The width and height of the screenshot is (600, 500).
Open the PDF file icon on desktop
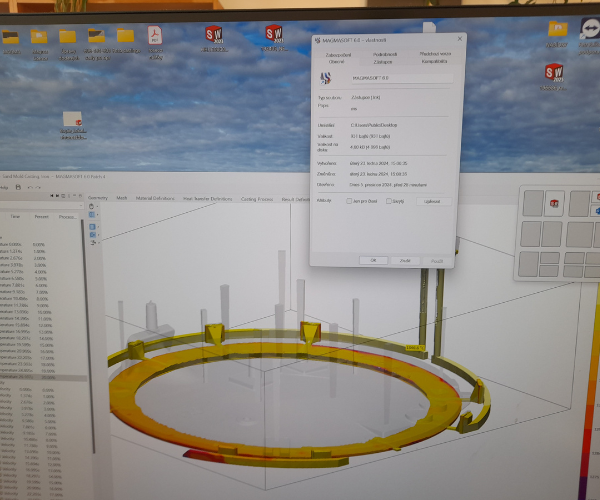[156, 36]
